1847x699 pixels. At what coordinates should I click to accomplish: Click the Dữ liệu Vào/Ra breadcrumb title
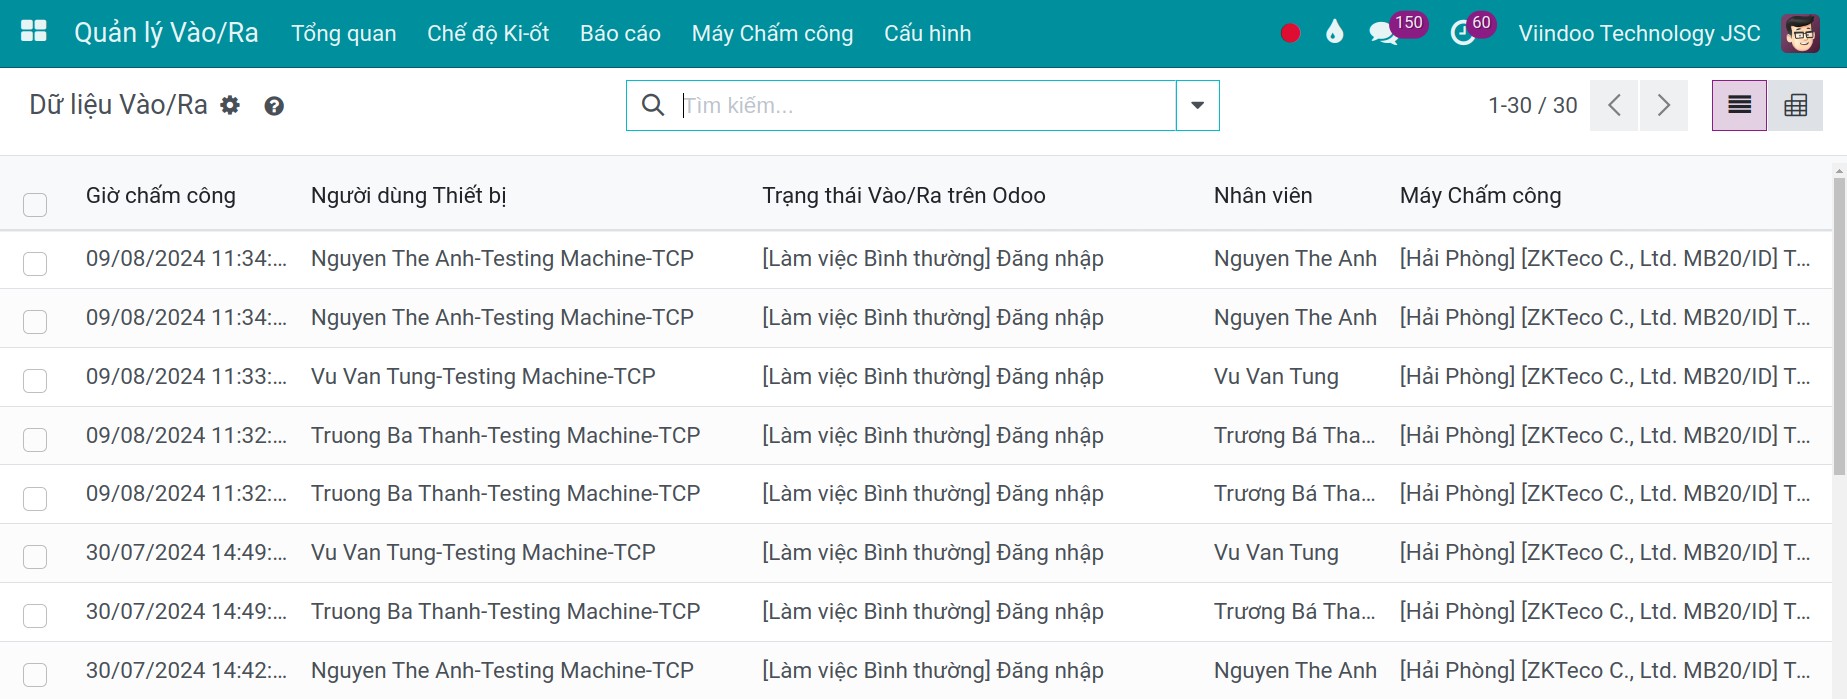coord(118,105)
